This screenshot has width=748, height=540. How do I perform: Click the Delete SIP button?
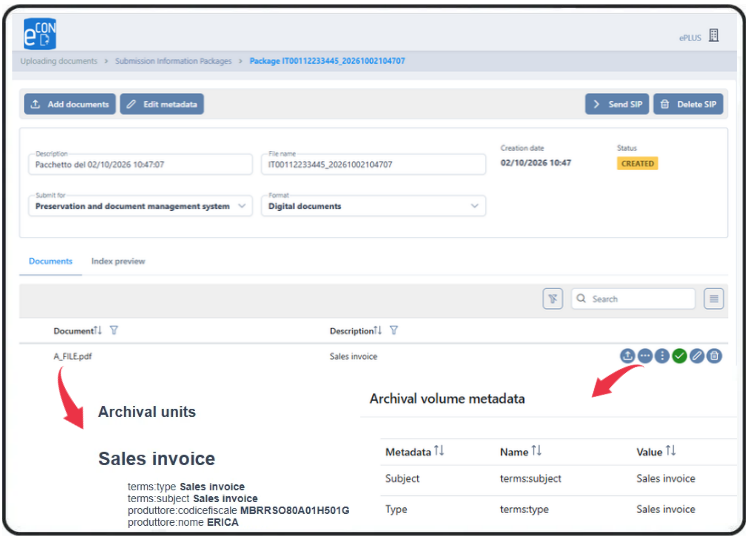[688, 104]
